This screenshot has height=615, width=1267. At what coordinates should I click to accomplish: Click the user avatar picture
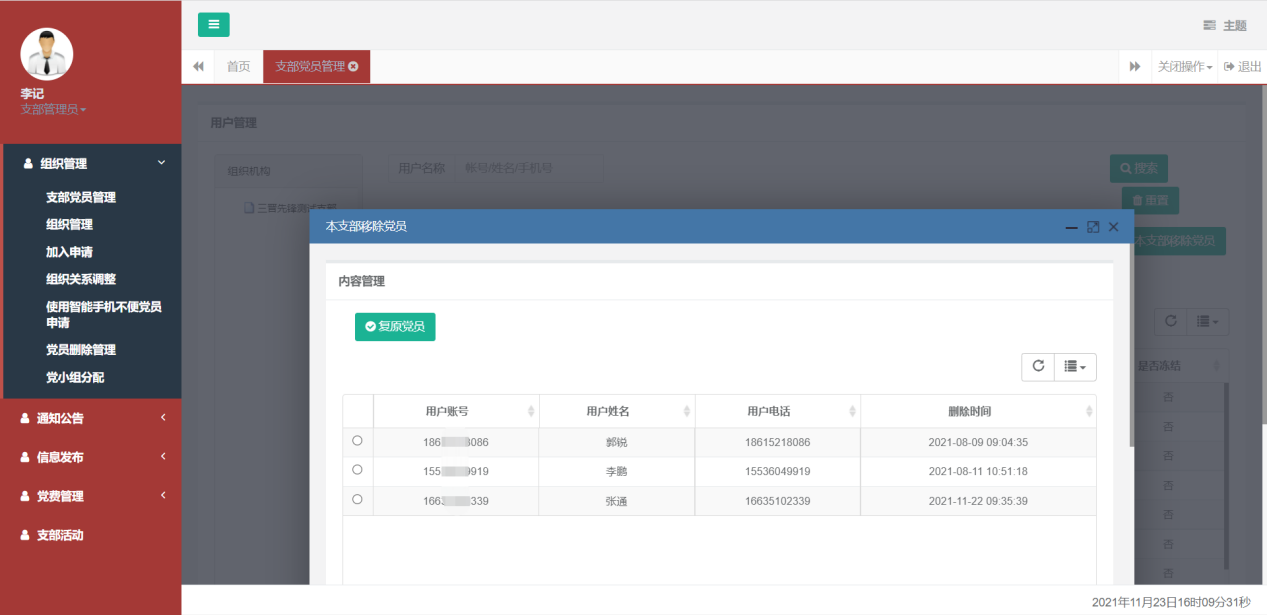point(46,54)
